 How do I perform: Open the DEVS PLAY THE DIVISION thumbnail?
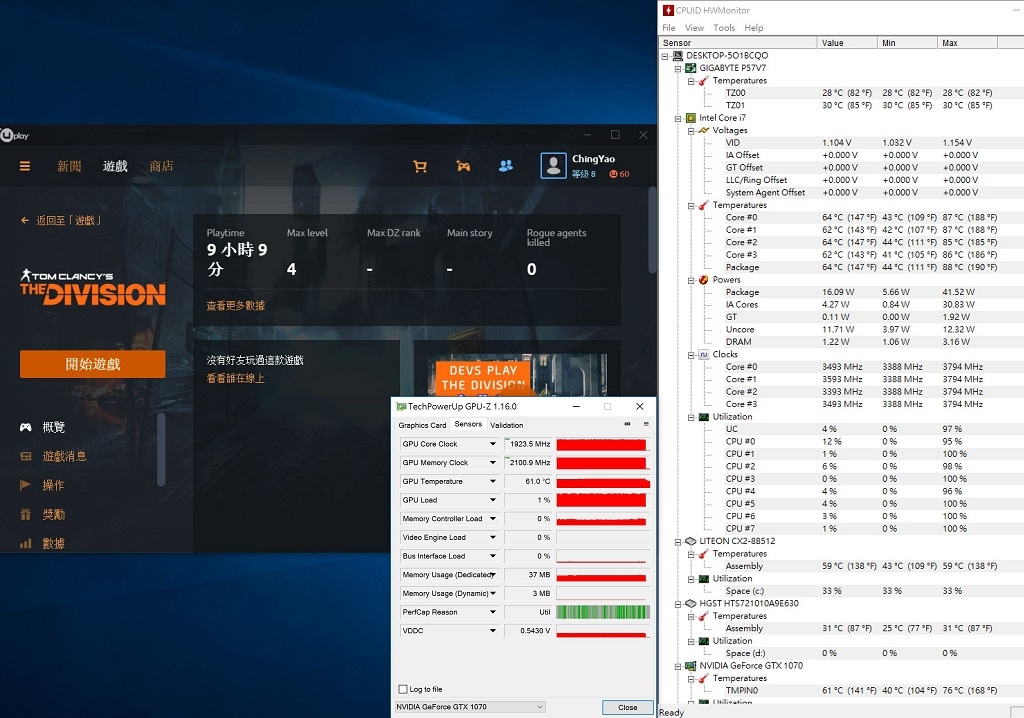point(517,375)
